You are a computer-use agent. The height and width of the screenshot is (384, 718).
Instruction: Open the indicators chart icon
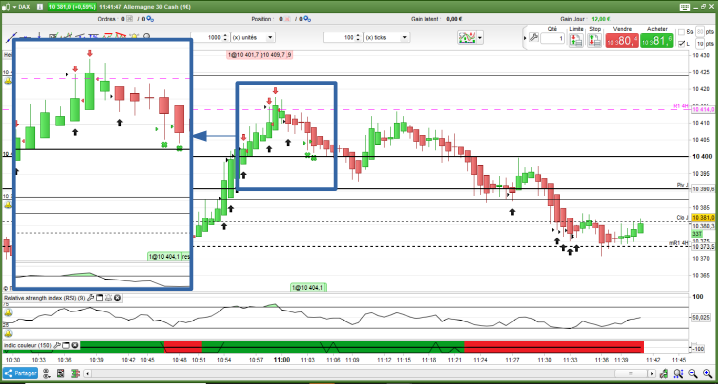coord(467,37)
